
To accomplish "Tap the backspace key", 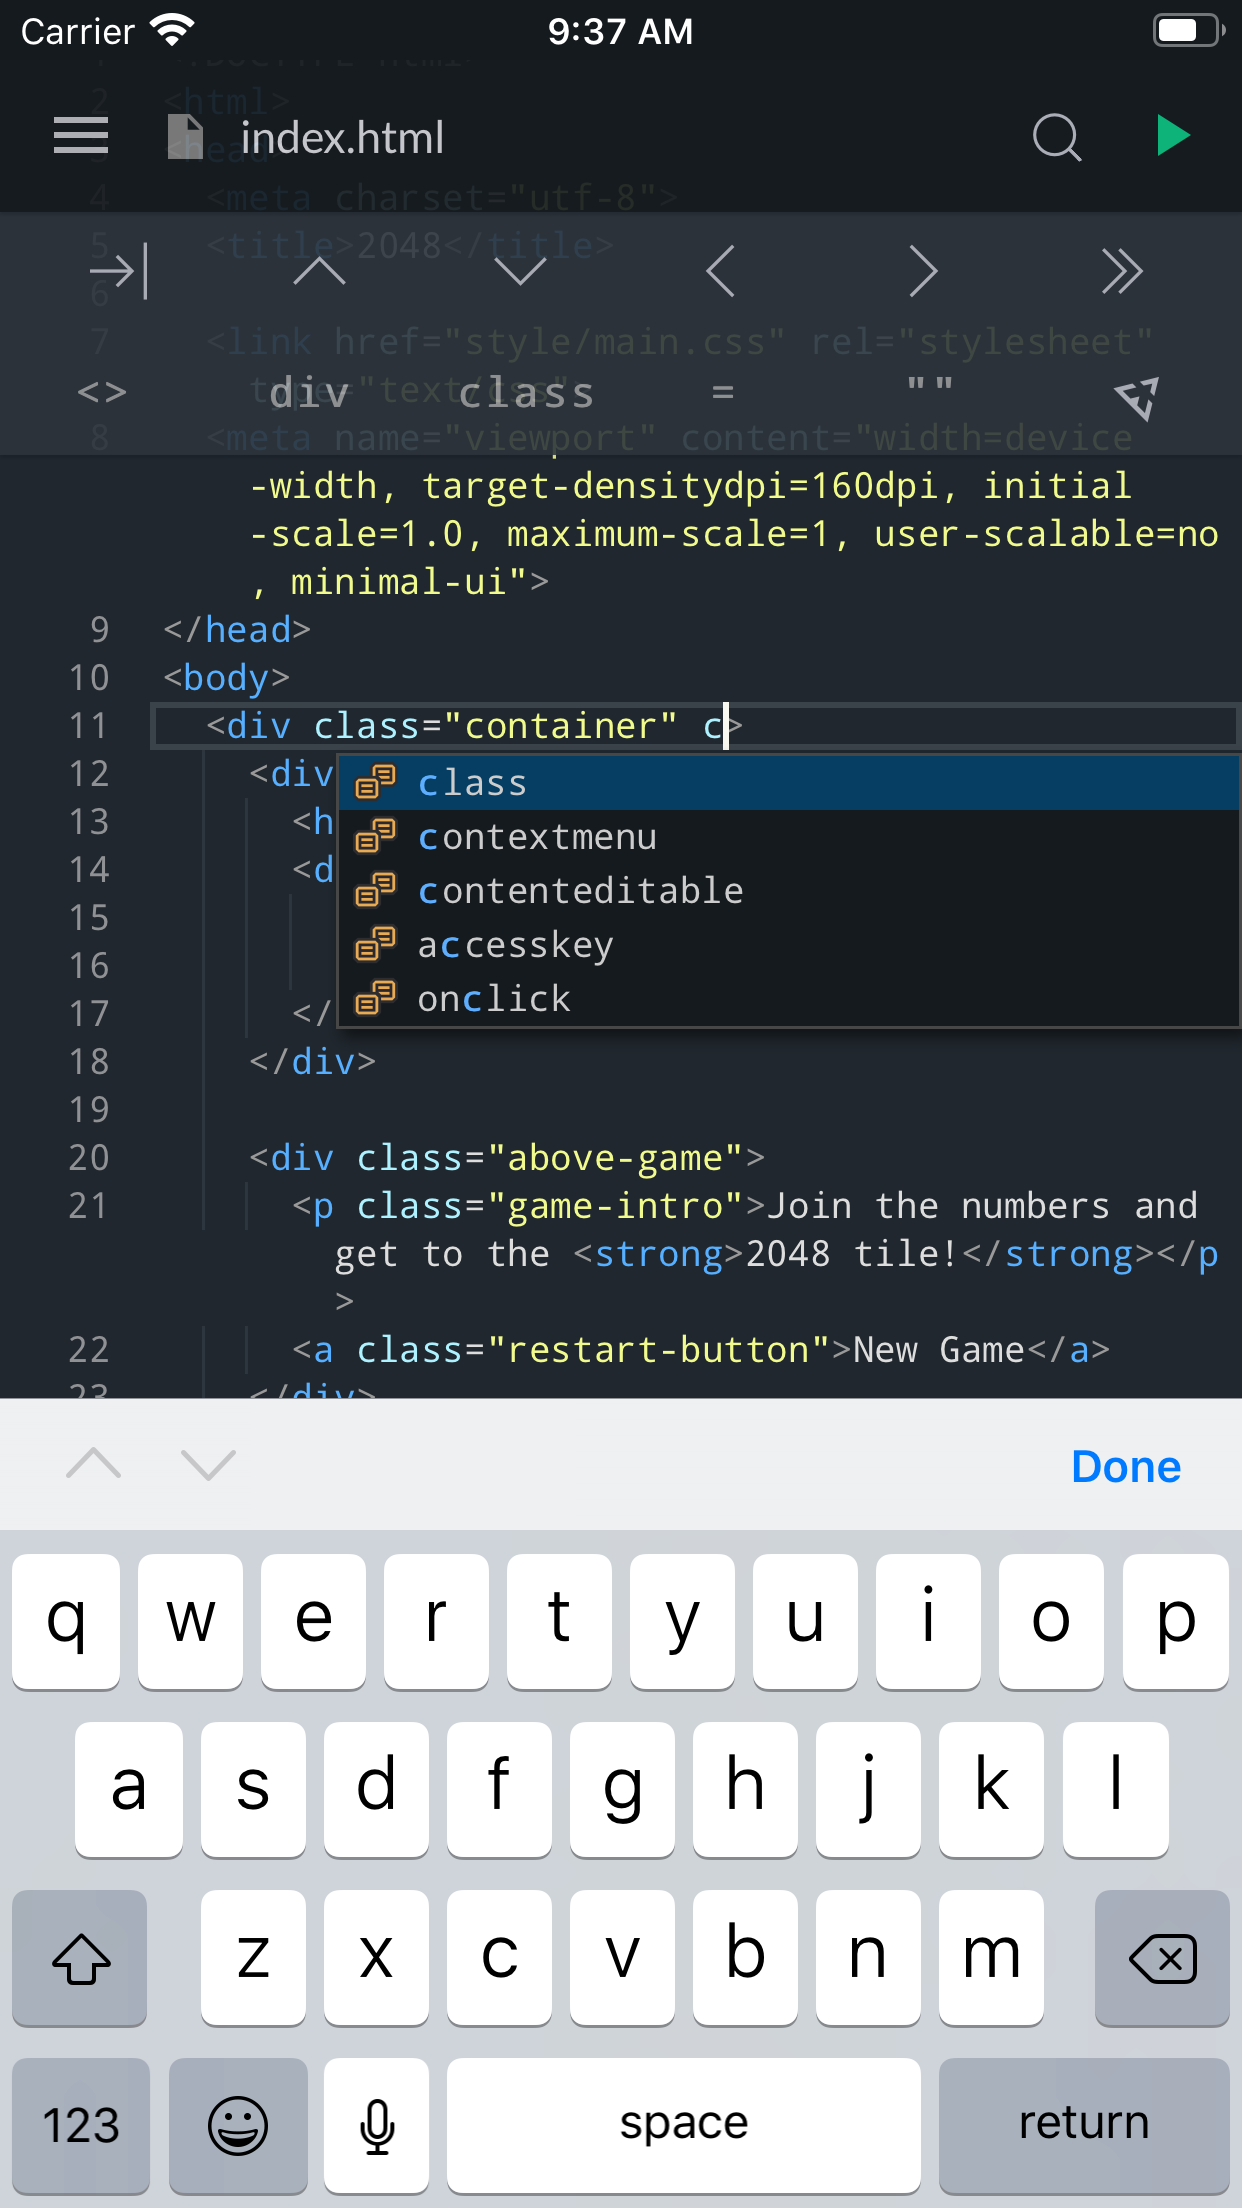I will (1162, 1958).
